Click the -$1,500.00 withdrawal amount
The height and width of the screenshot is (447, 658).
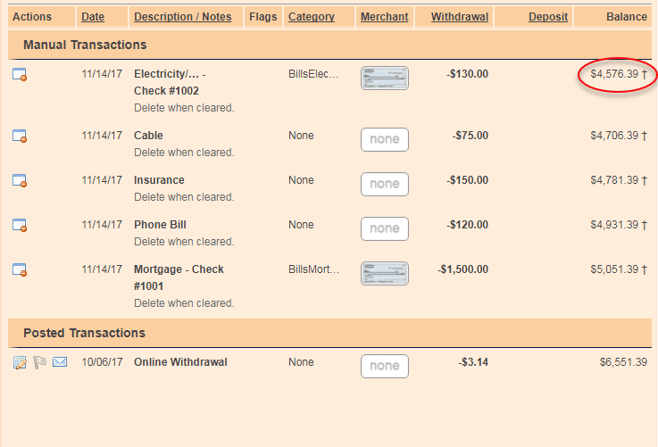(x=463, y=269)
